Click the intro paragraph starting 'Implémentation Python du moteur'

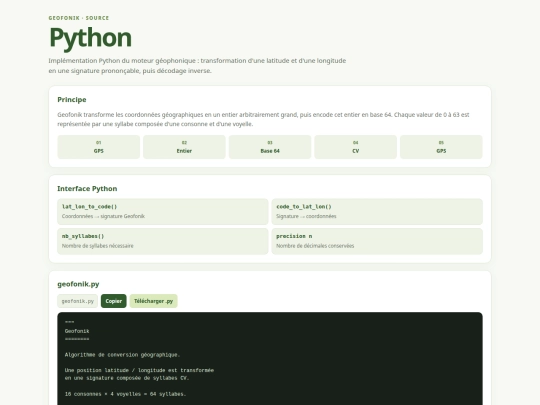[x=197, y=65]
